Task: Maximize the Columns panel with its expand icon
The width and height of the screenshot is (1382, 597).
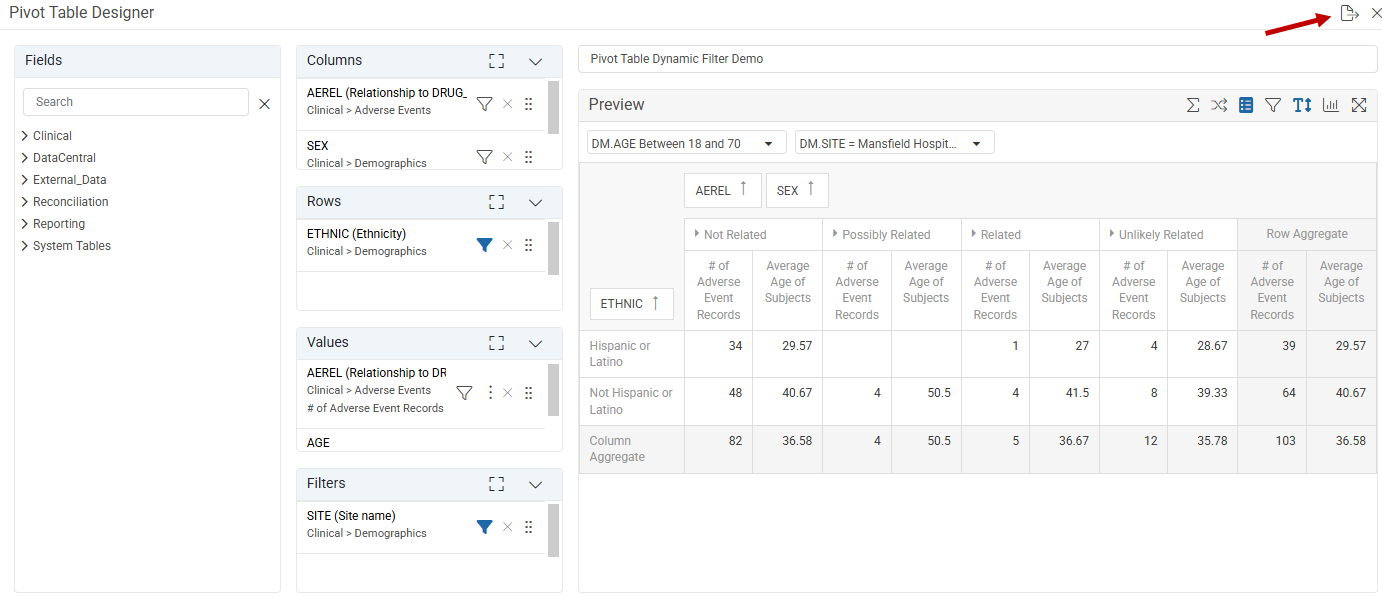Action: pyautogui.click(x=496, y=61)
